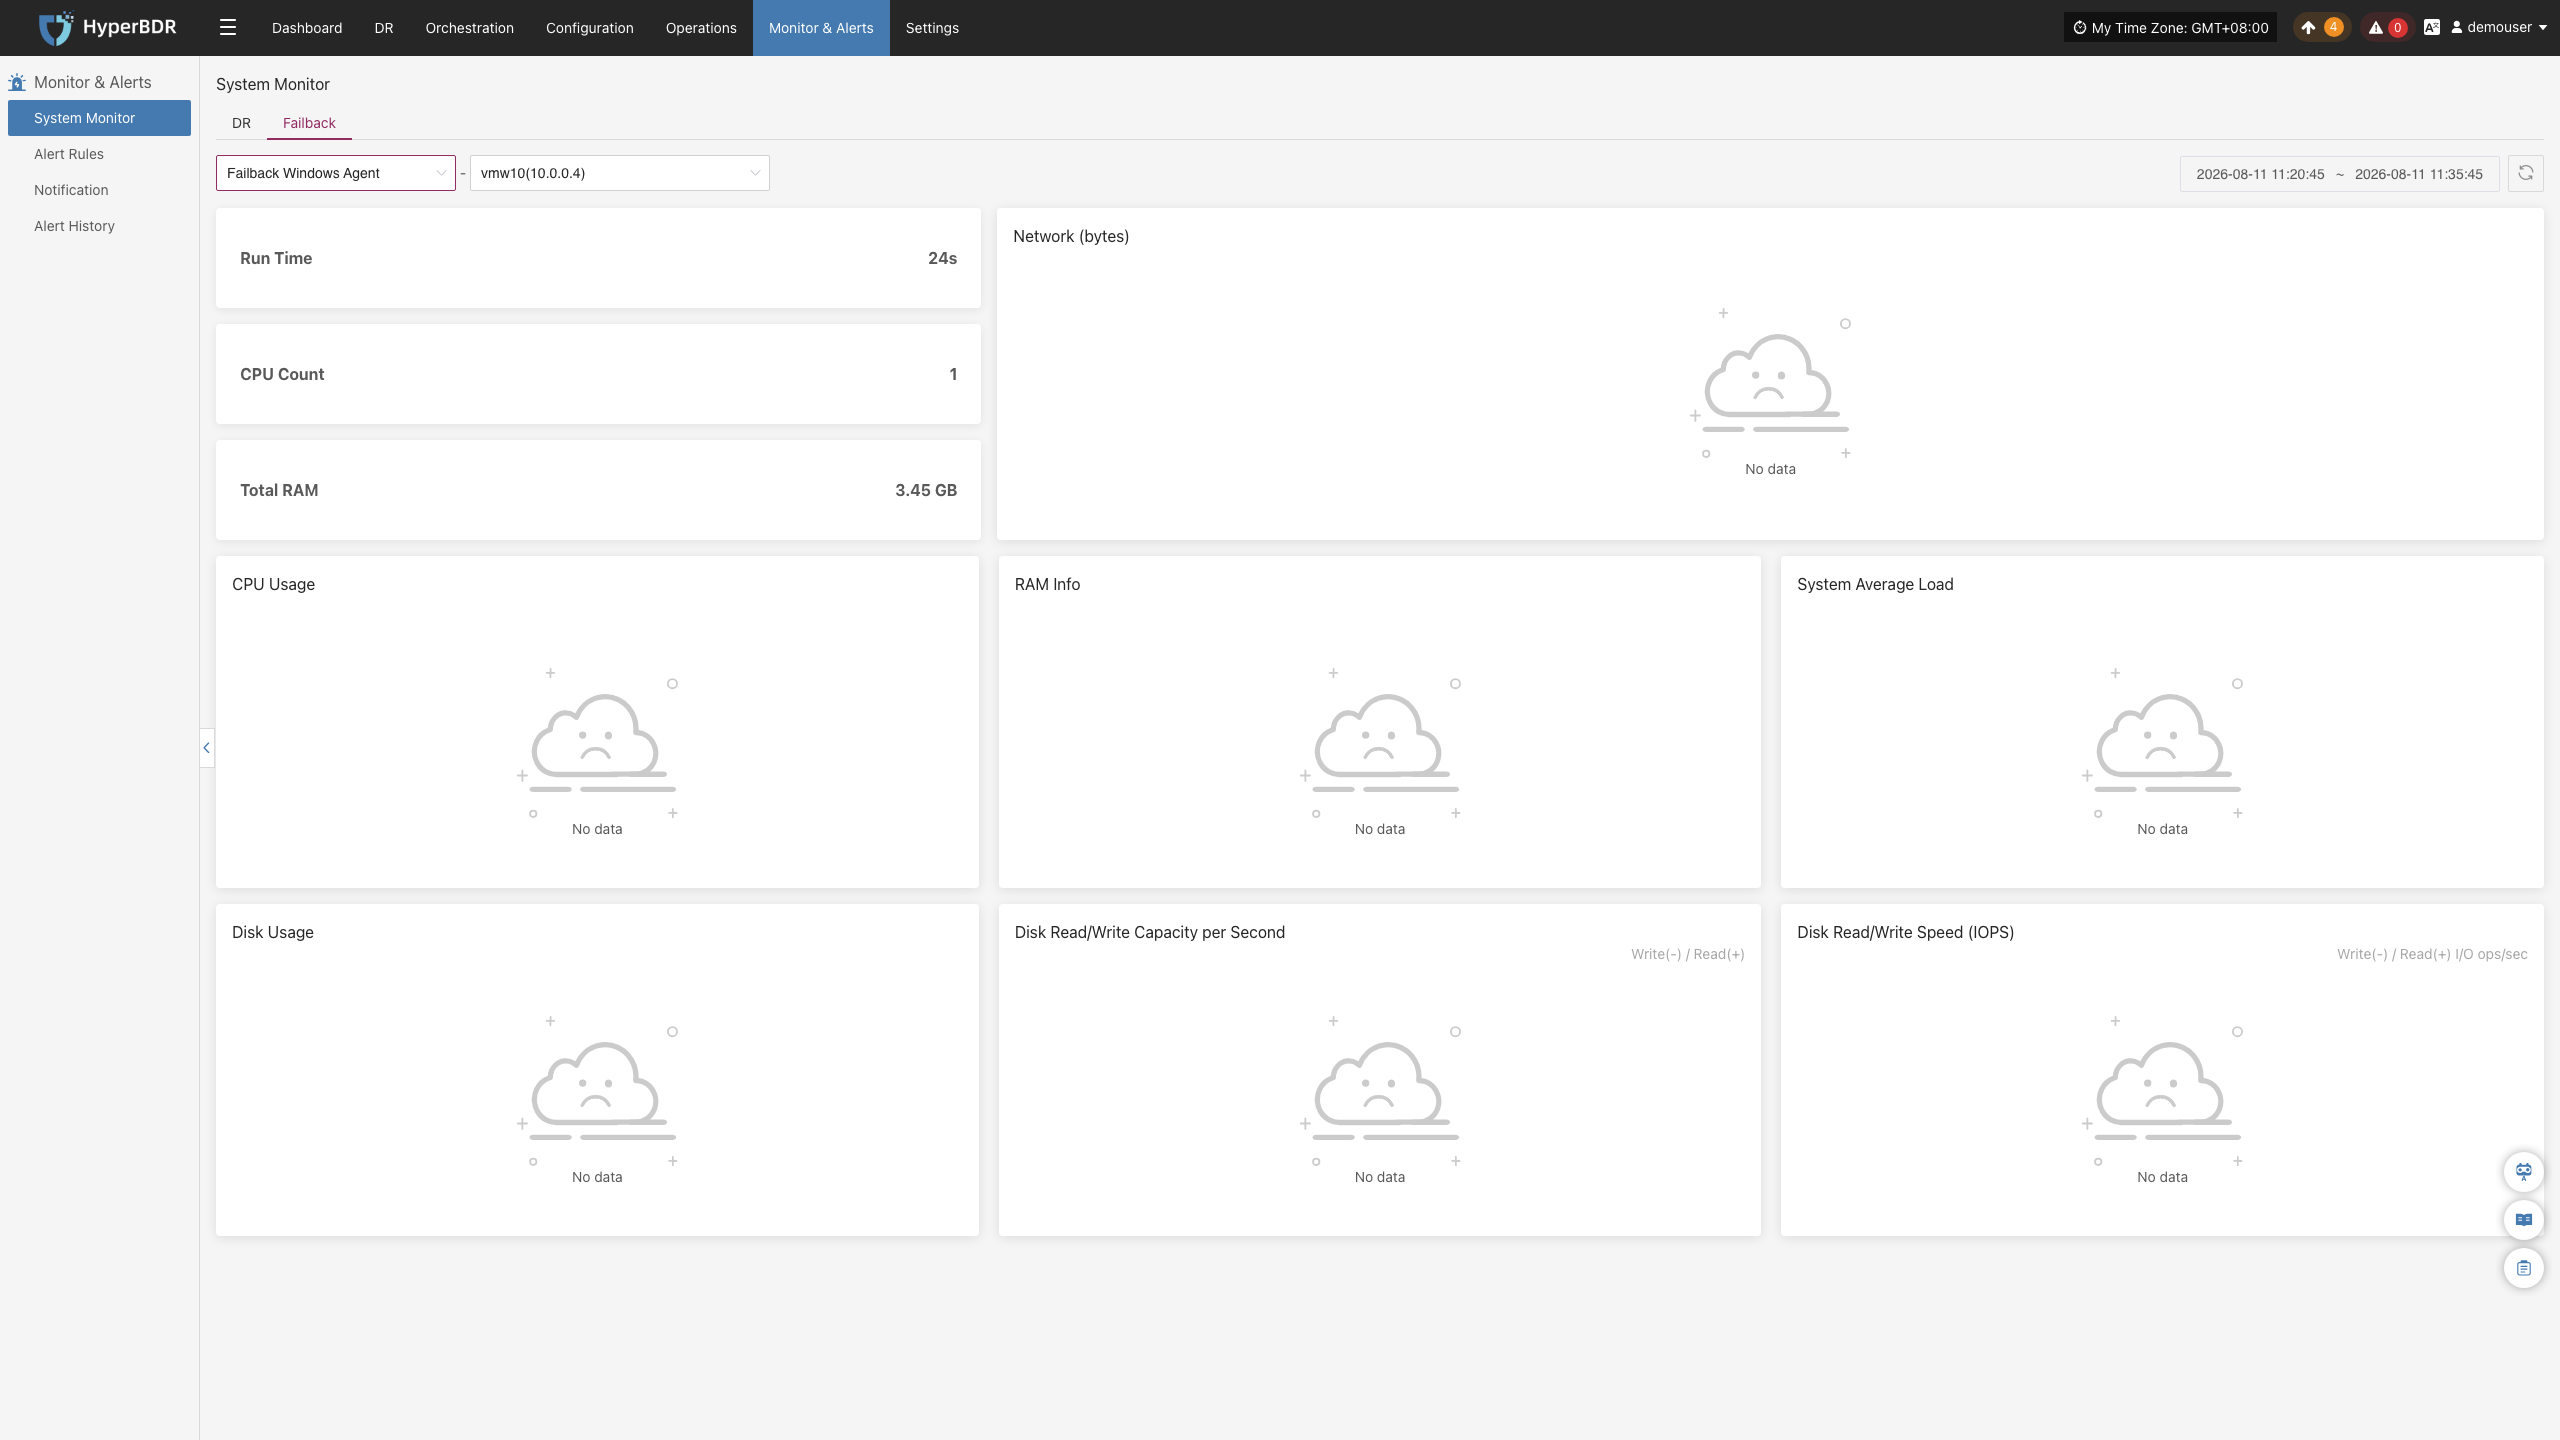The image size is (2560, 1440).
Task: Open Alert History in the sidebar
Action: pos(74,226)
